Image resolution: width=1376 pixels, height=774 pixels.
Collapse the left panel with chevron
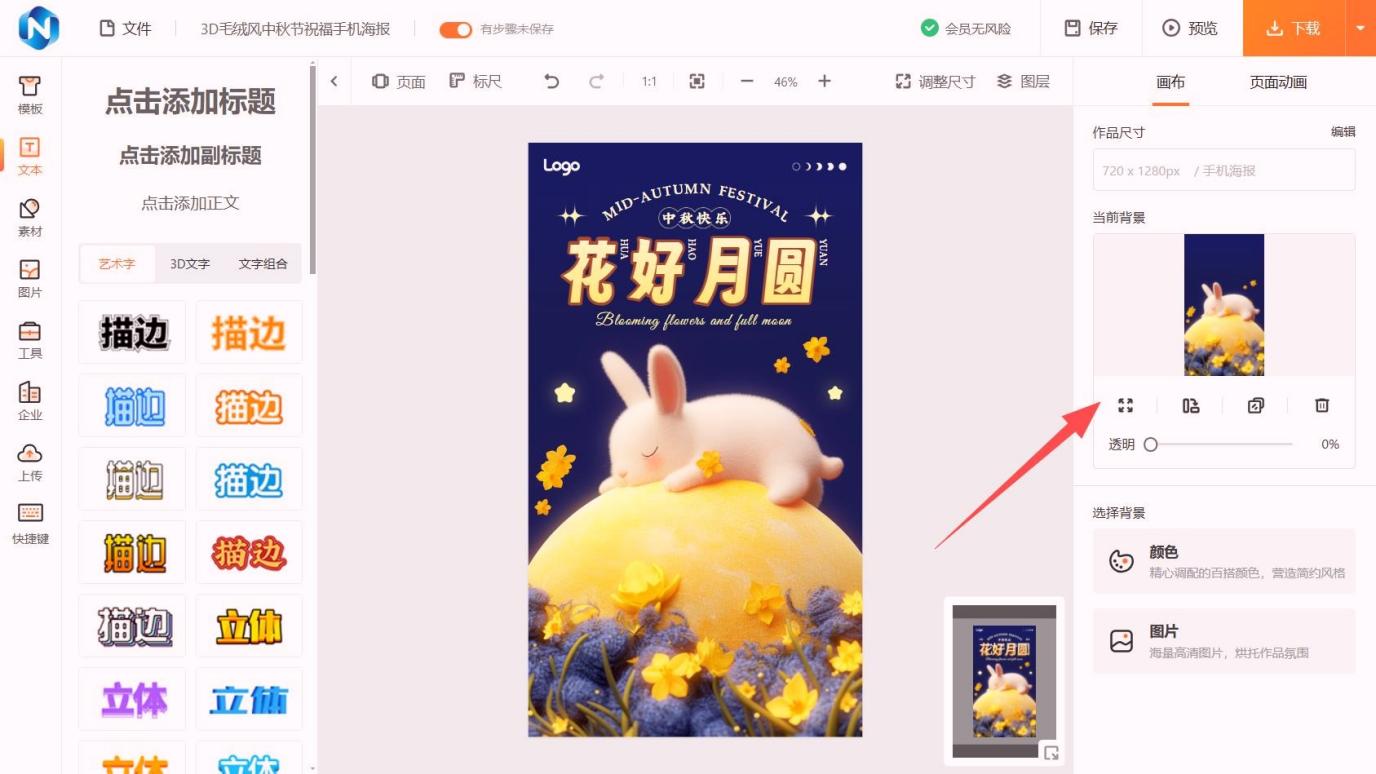334,82
